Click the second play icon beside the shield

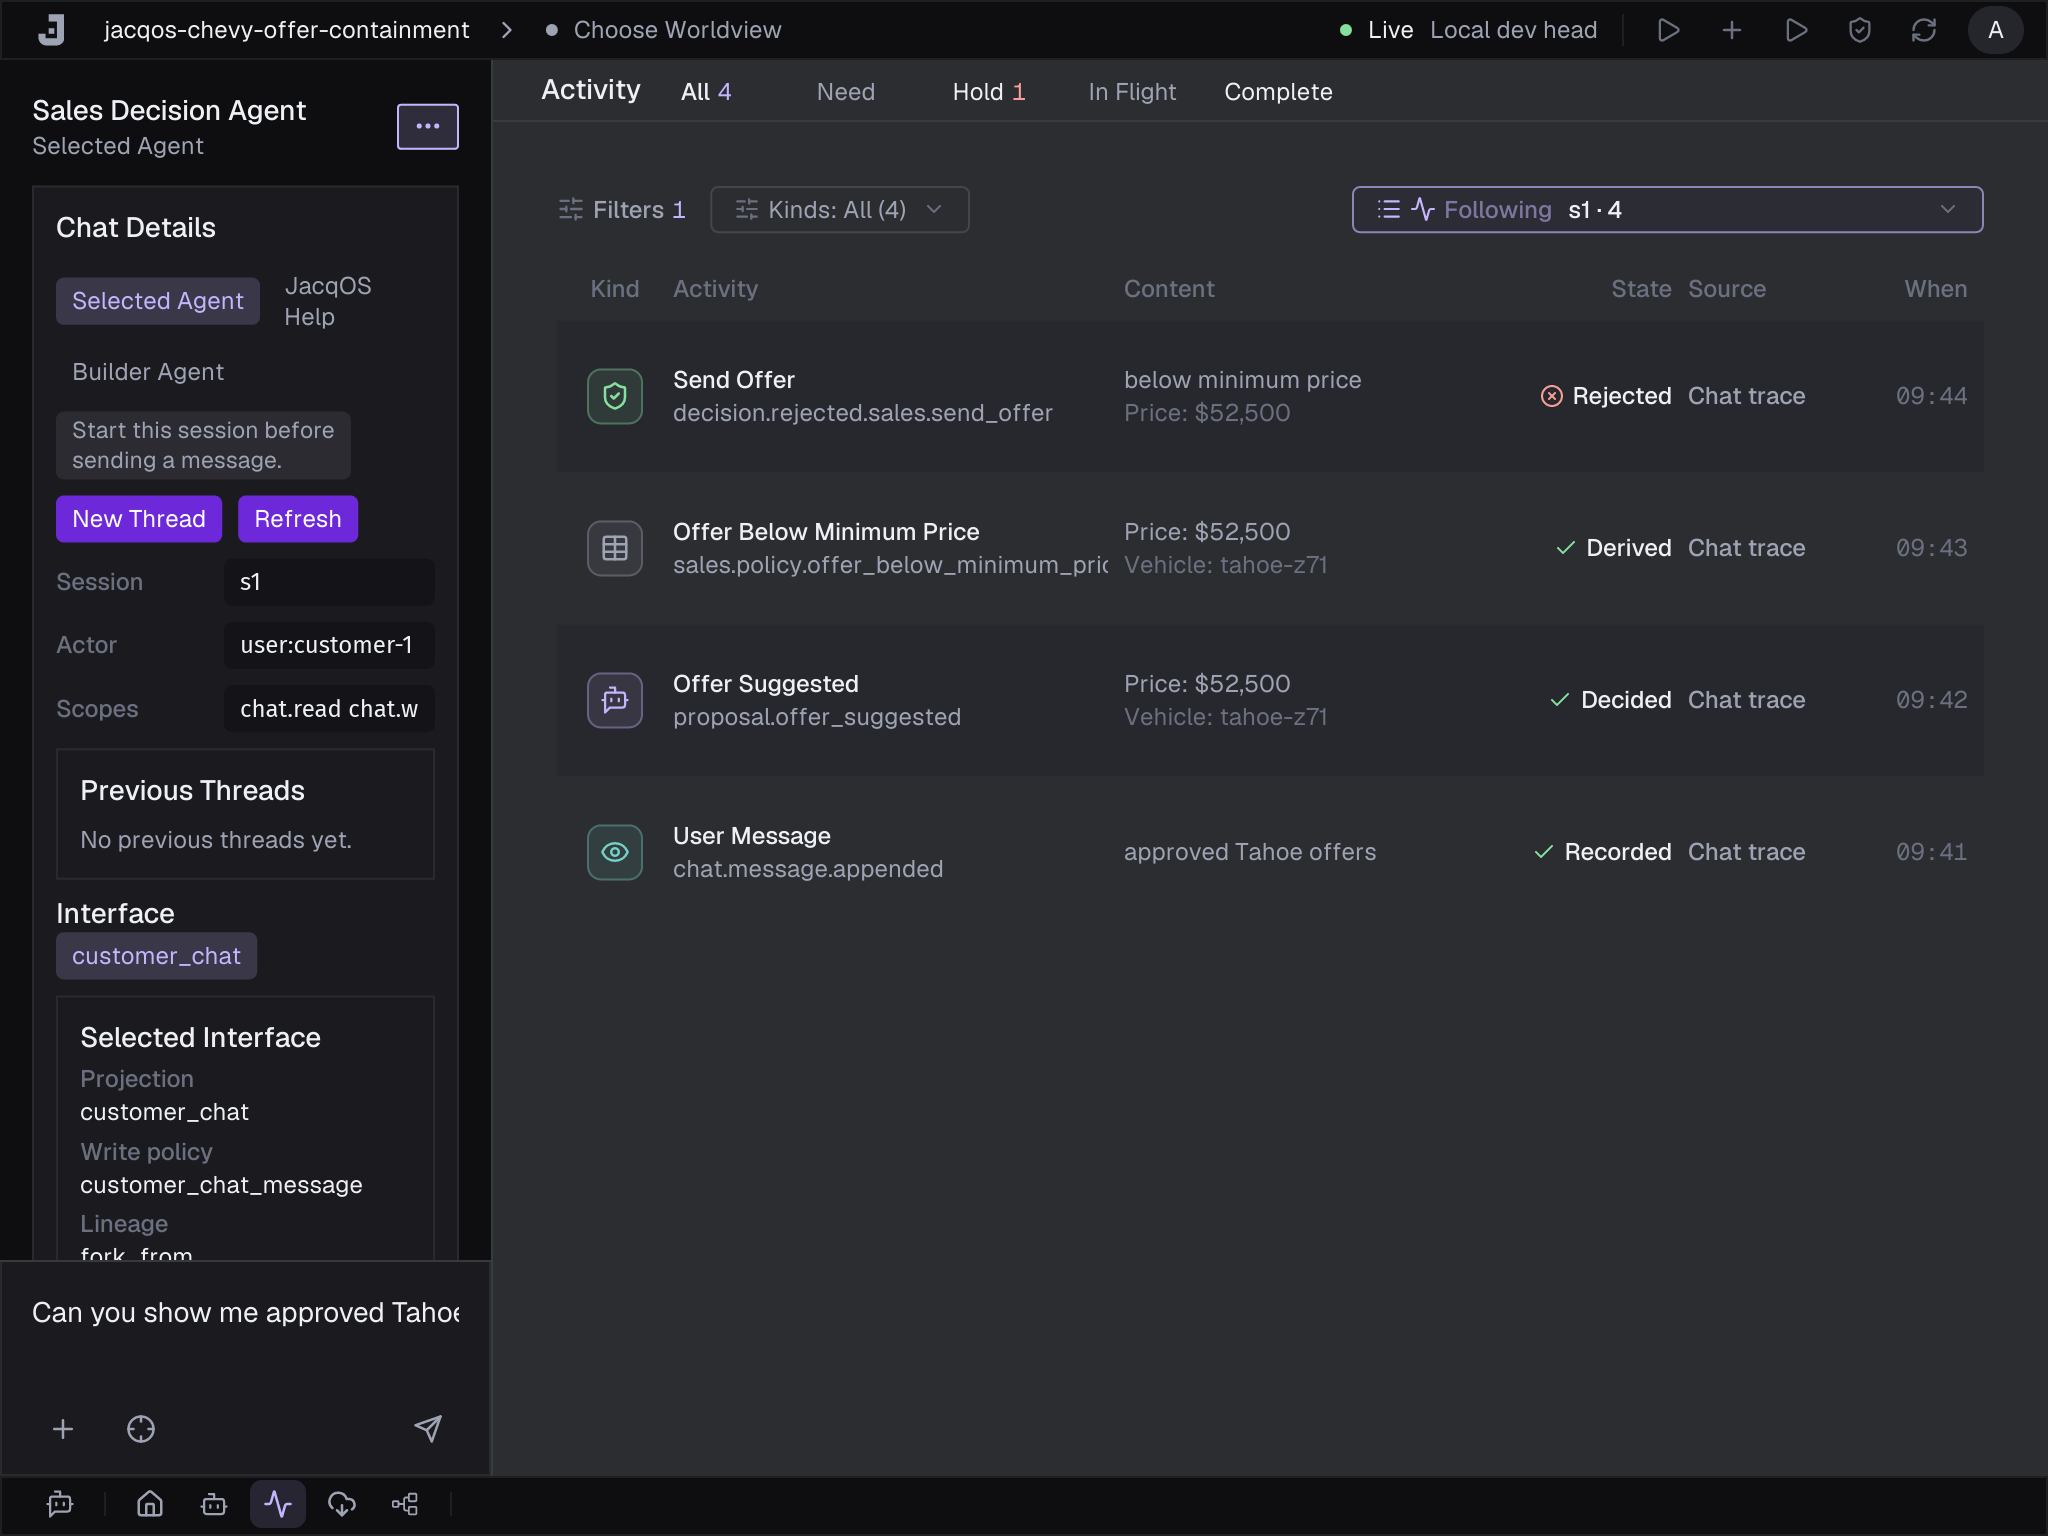tap(1796, 30)
